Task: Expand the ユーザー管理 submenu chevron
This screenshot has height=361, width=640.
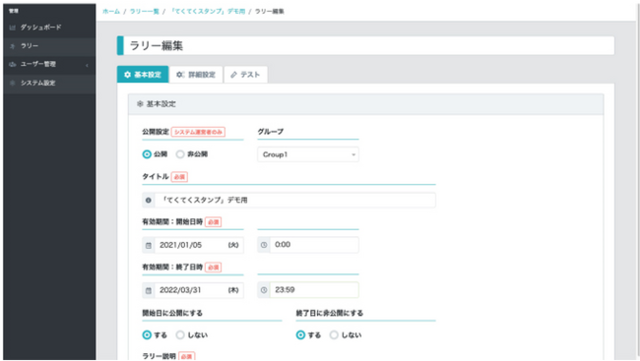Action: click(87, 65)
